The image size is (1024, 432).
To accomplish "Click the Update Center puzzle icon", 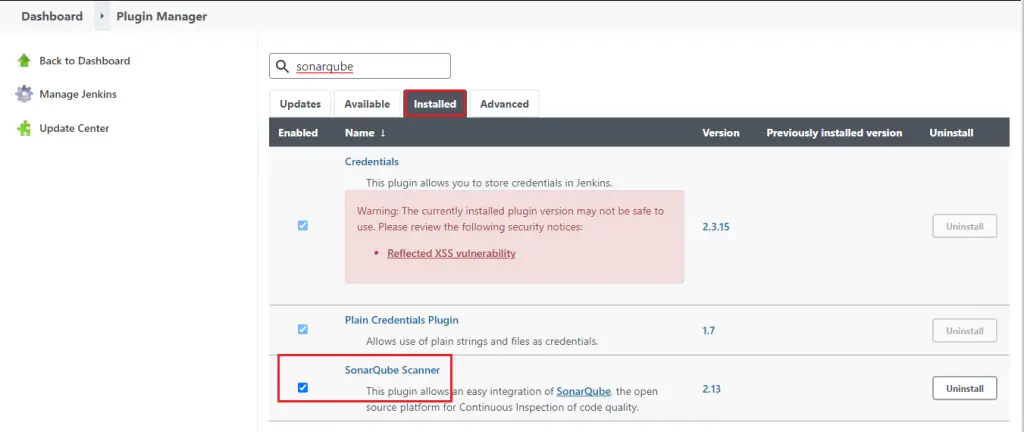I will (24, 129).
